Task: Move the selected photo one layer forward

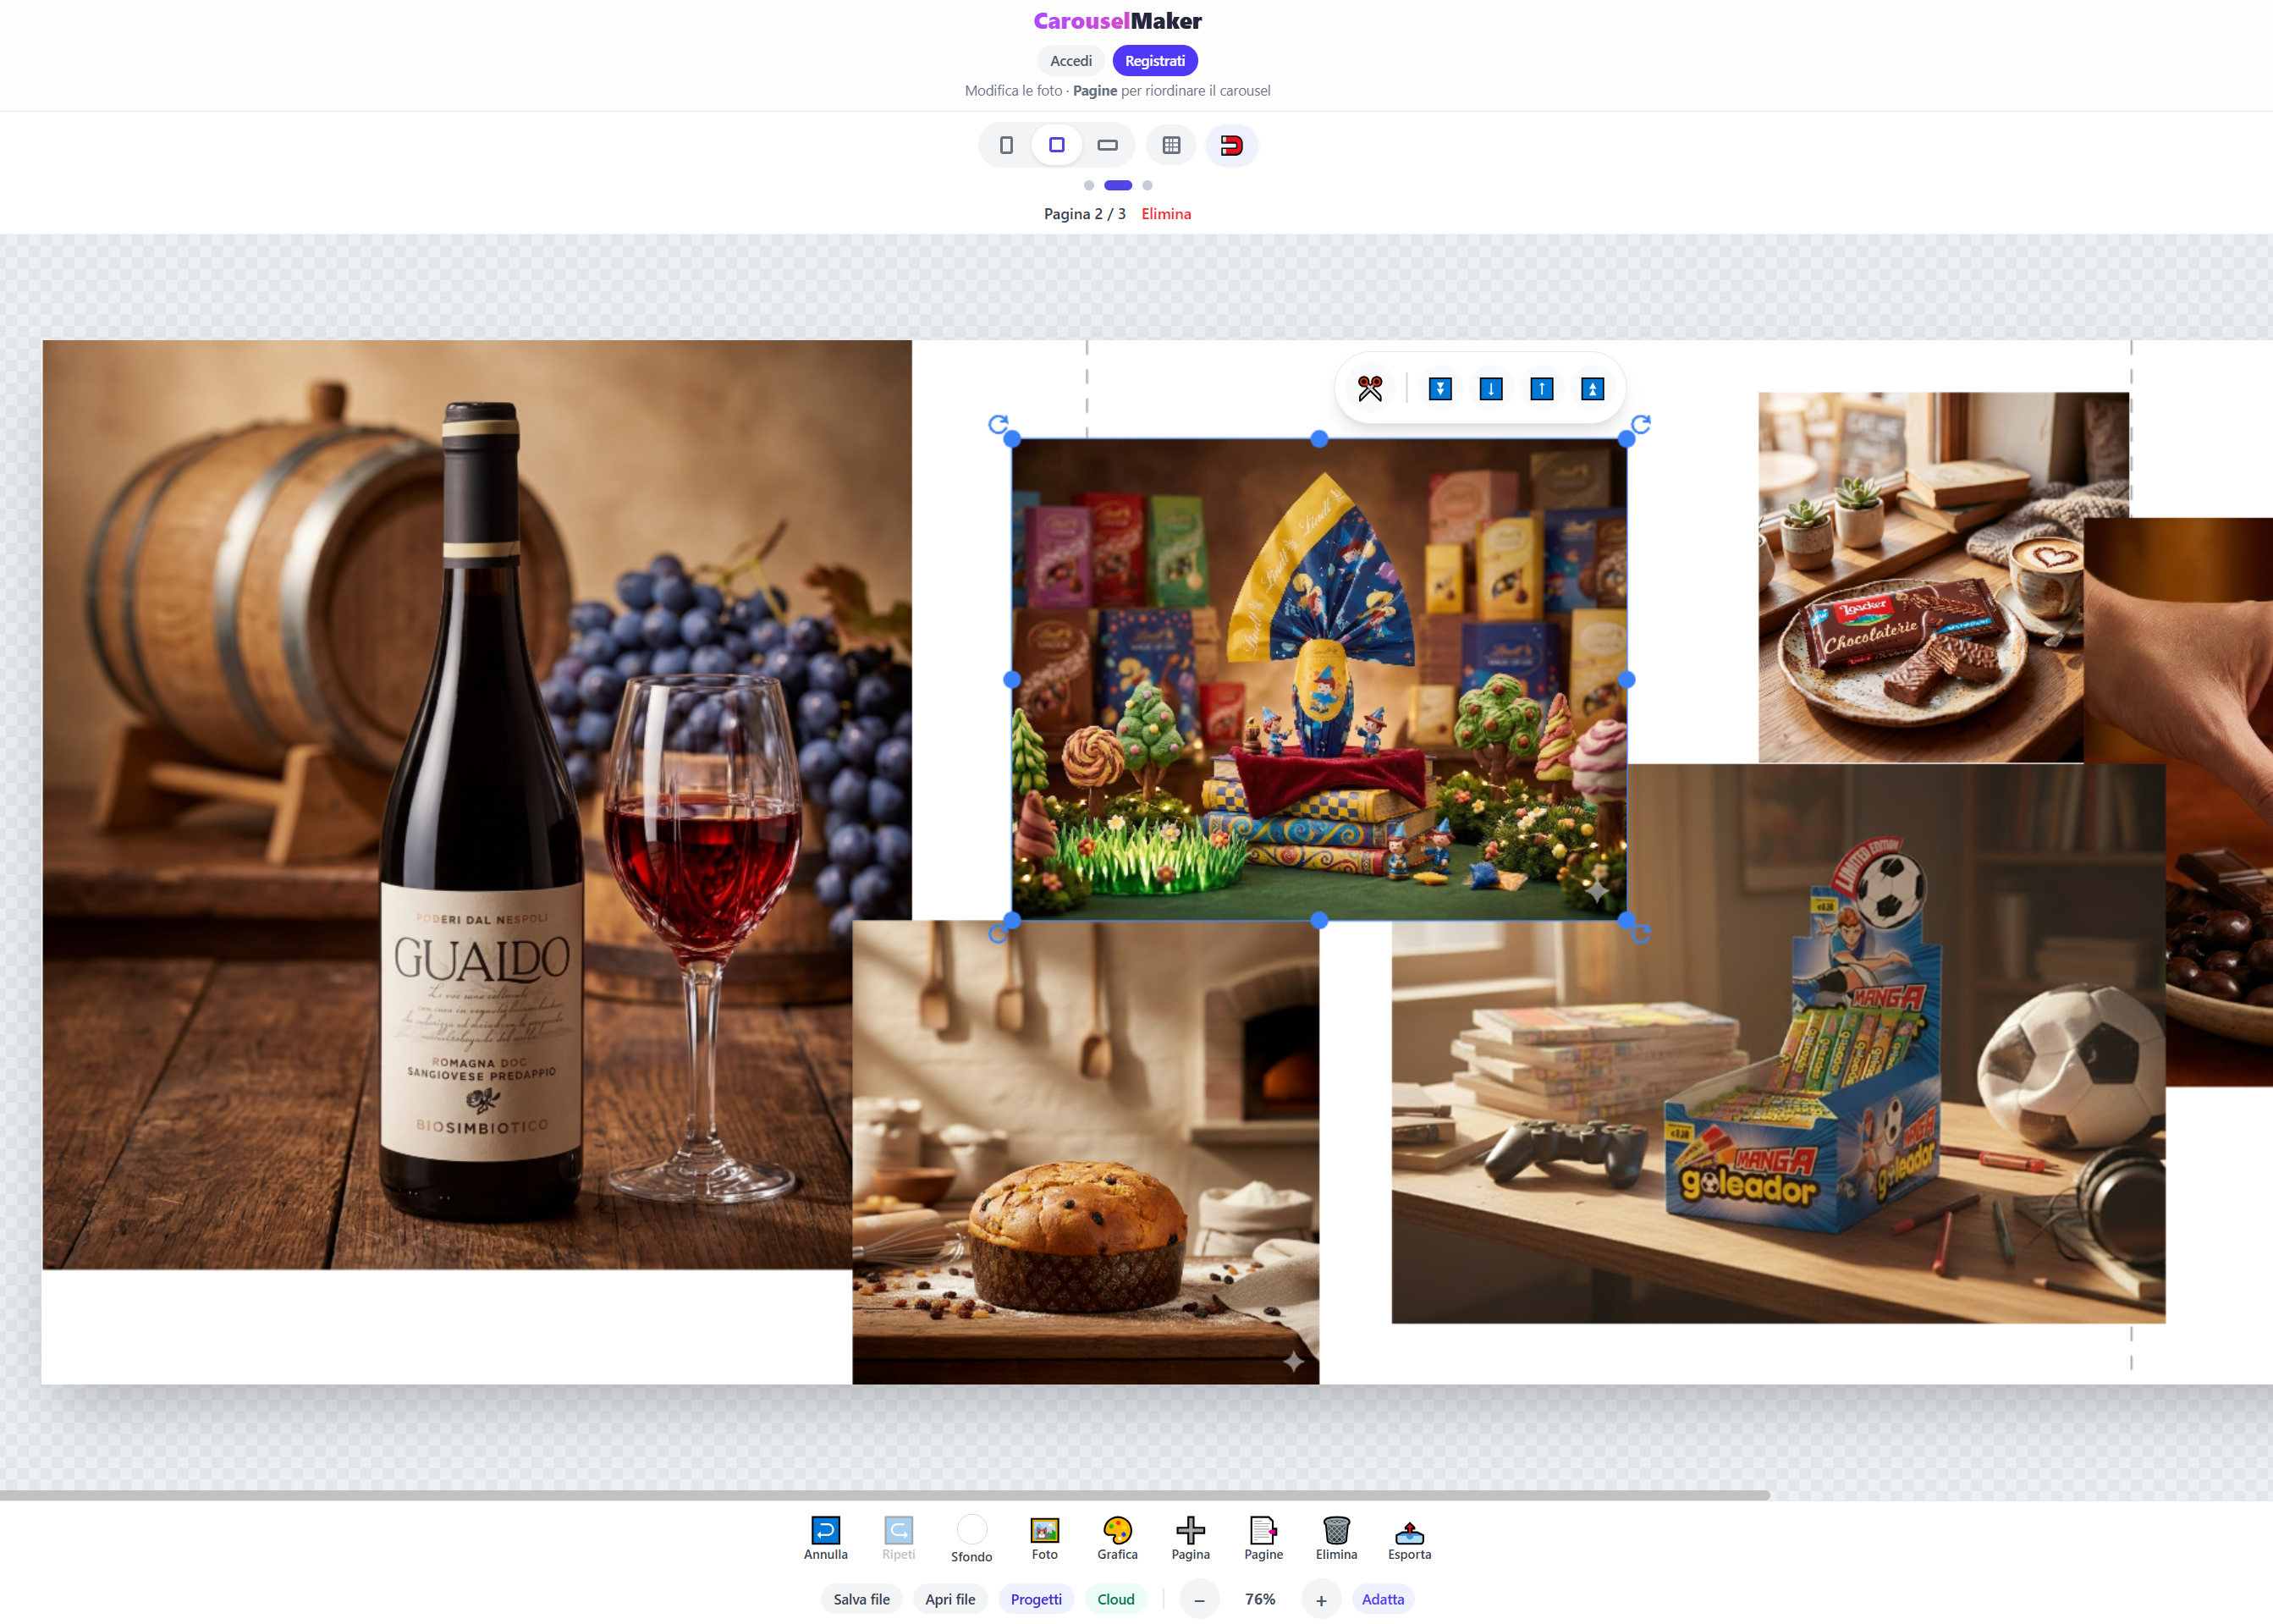Action: [1541, 388]
